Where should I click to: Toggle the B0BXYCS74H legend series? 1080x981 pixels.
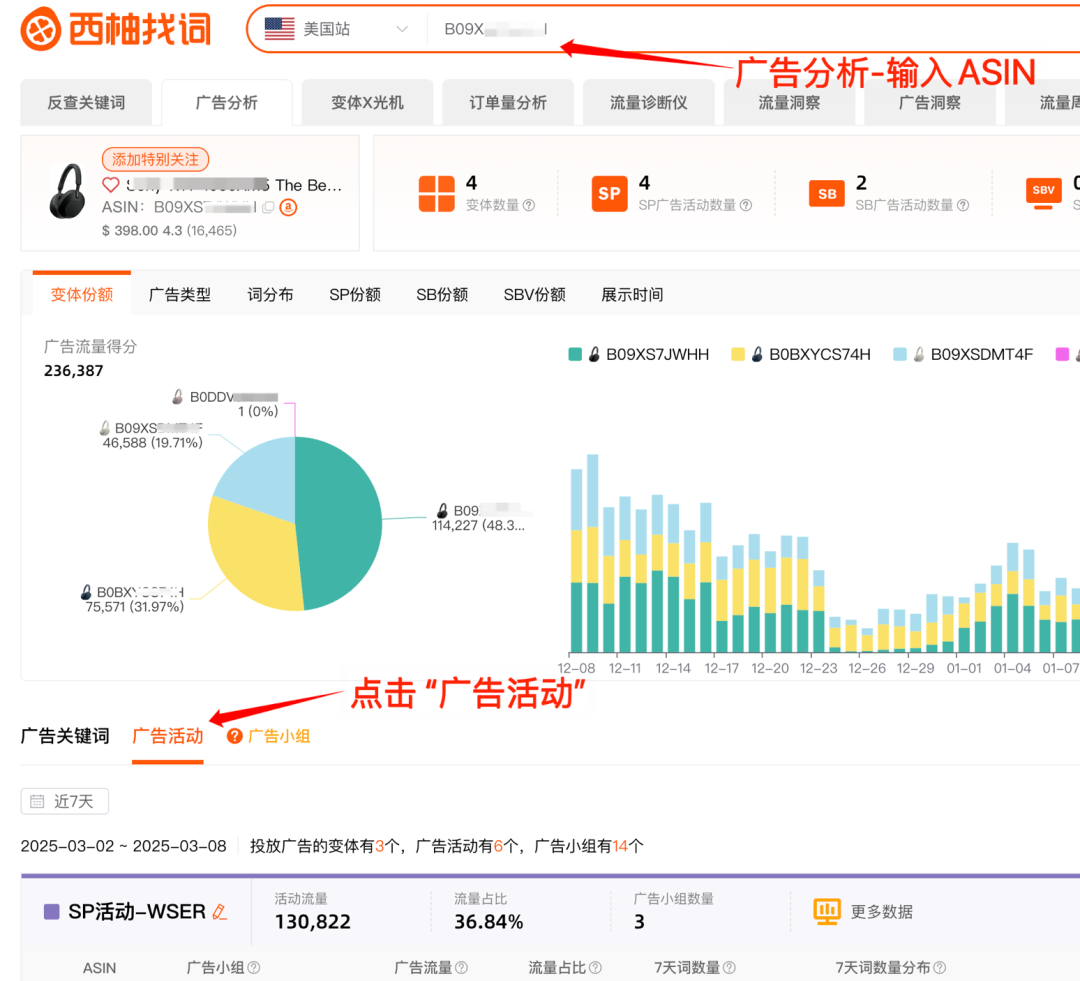pyautogui.click(x=801, y=354)
